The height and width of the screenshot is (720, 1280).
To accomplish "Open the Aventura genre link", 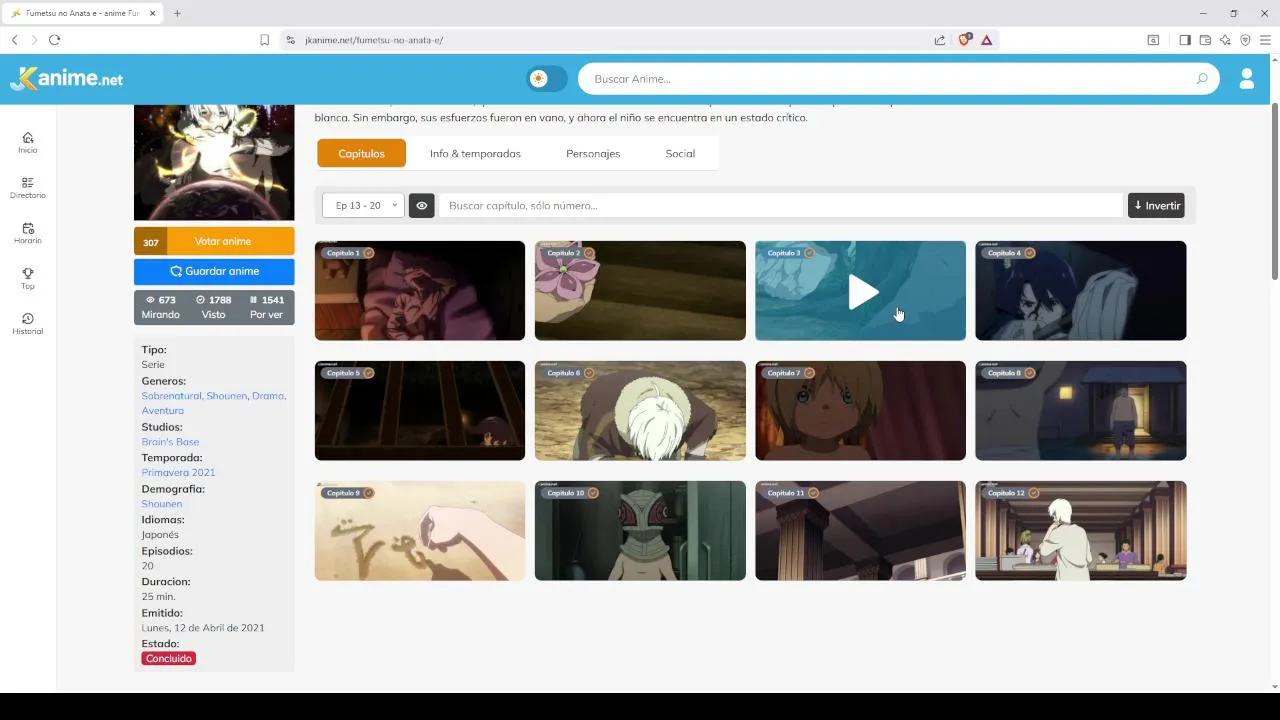I will tap(162, 411).
